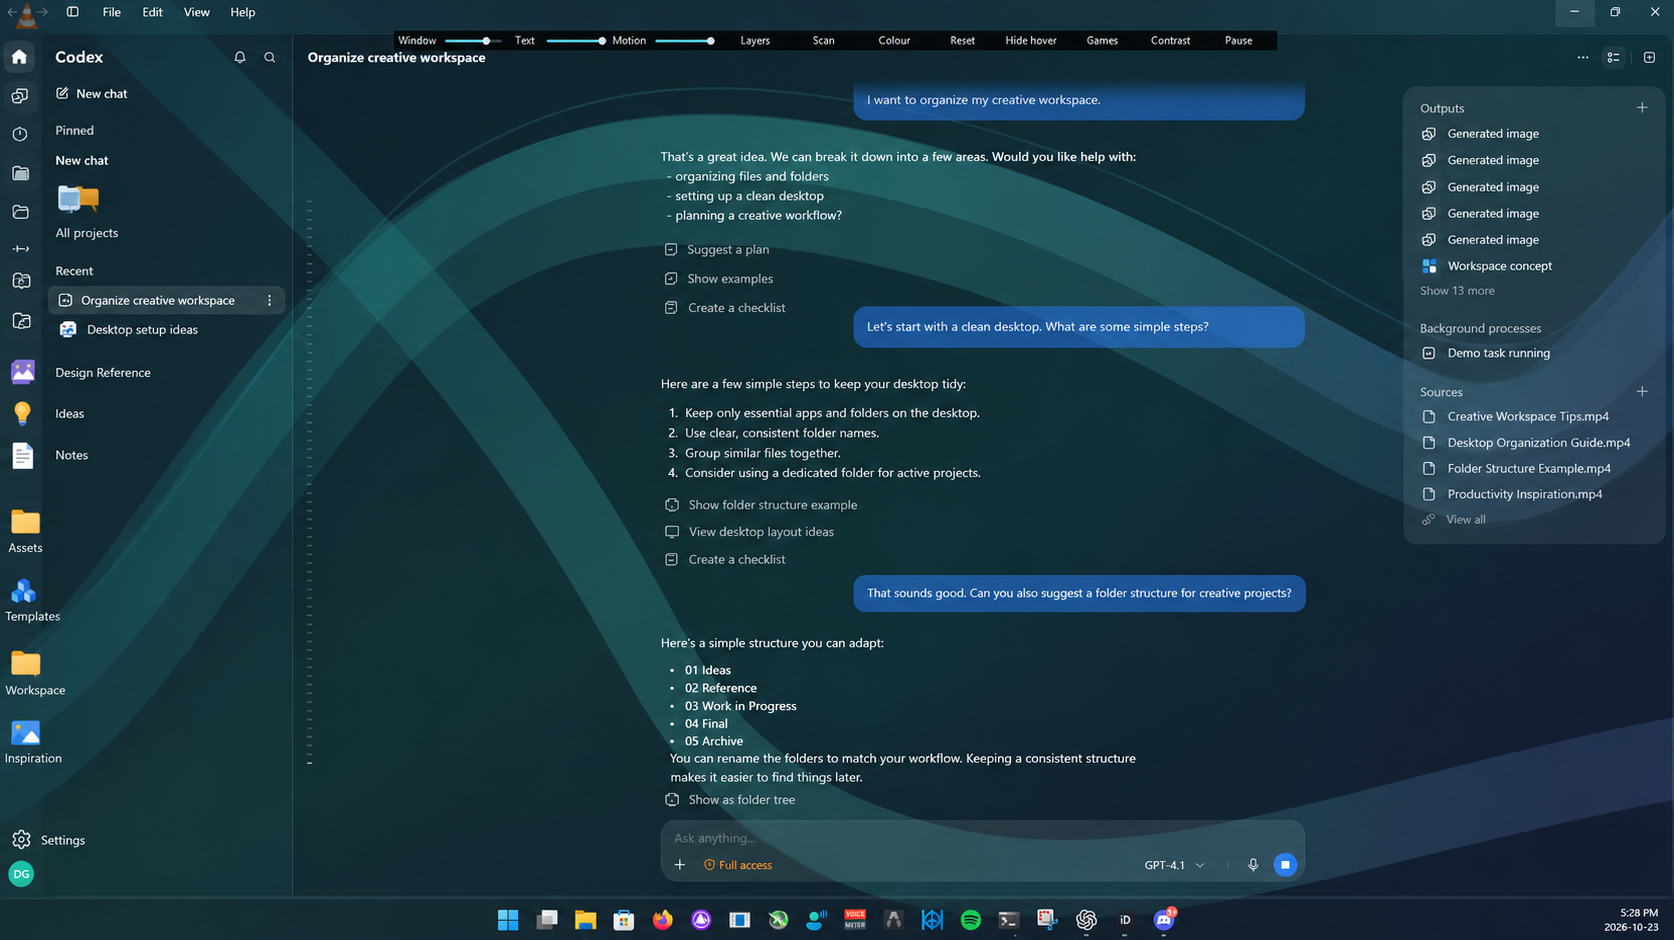This screenshot has height=940, width=1674.
Task: Expand sources using View all
Action: tap(1465, 520)
